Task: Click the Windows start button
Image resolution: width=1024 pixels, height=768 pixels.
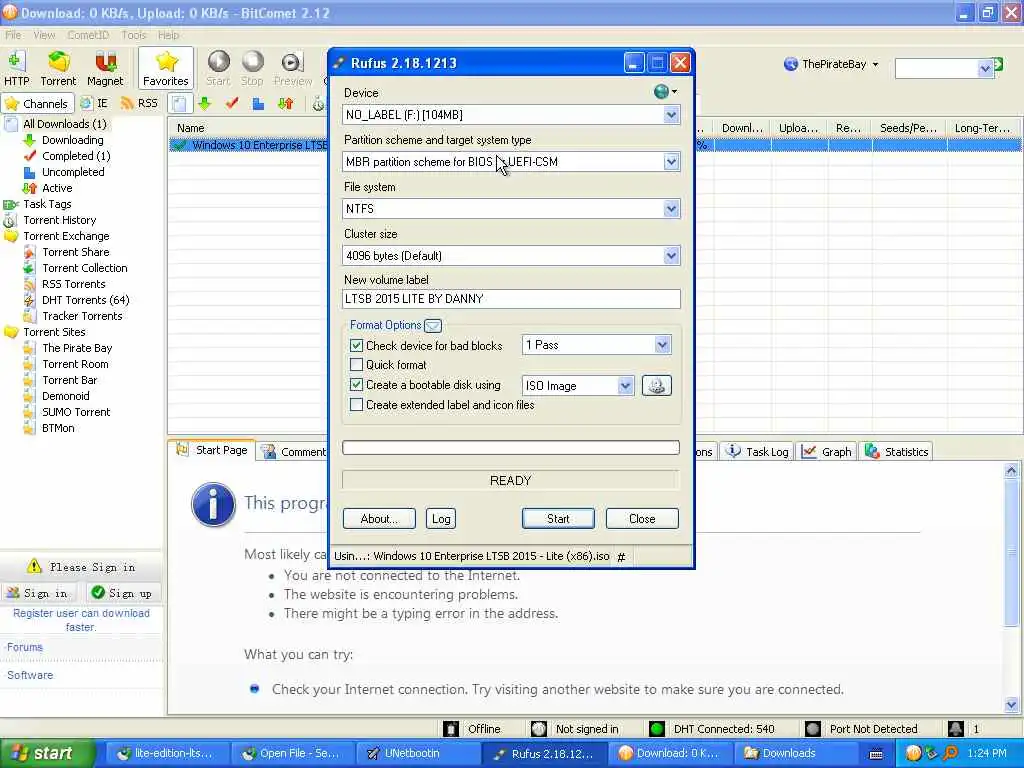Action: coord(46,753)
